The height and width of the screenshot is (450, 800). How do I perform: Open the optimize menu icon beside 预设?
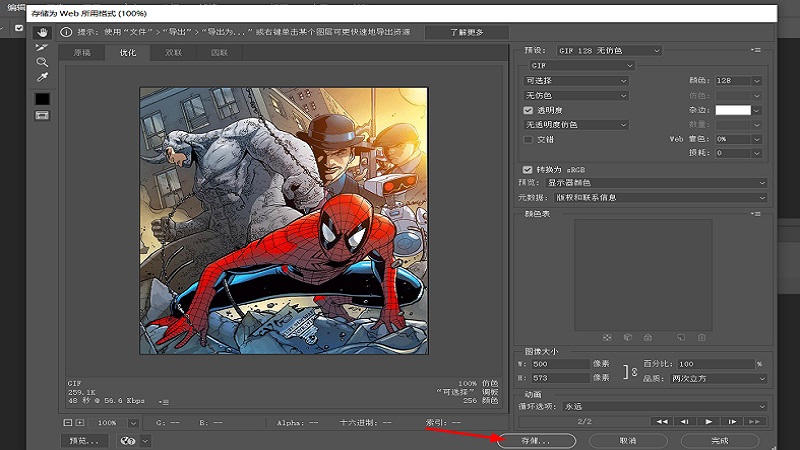click(756, 50)
